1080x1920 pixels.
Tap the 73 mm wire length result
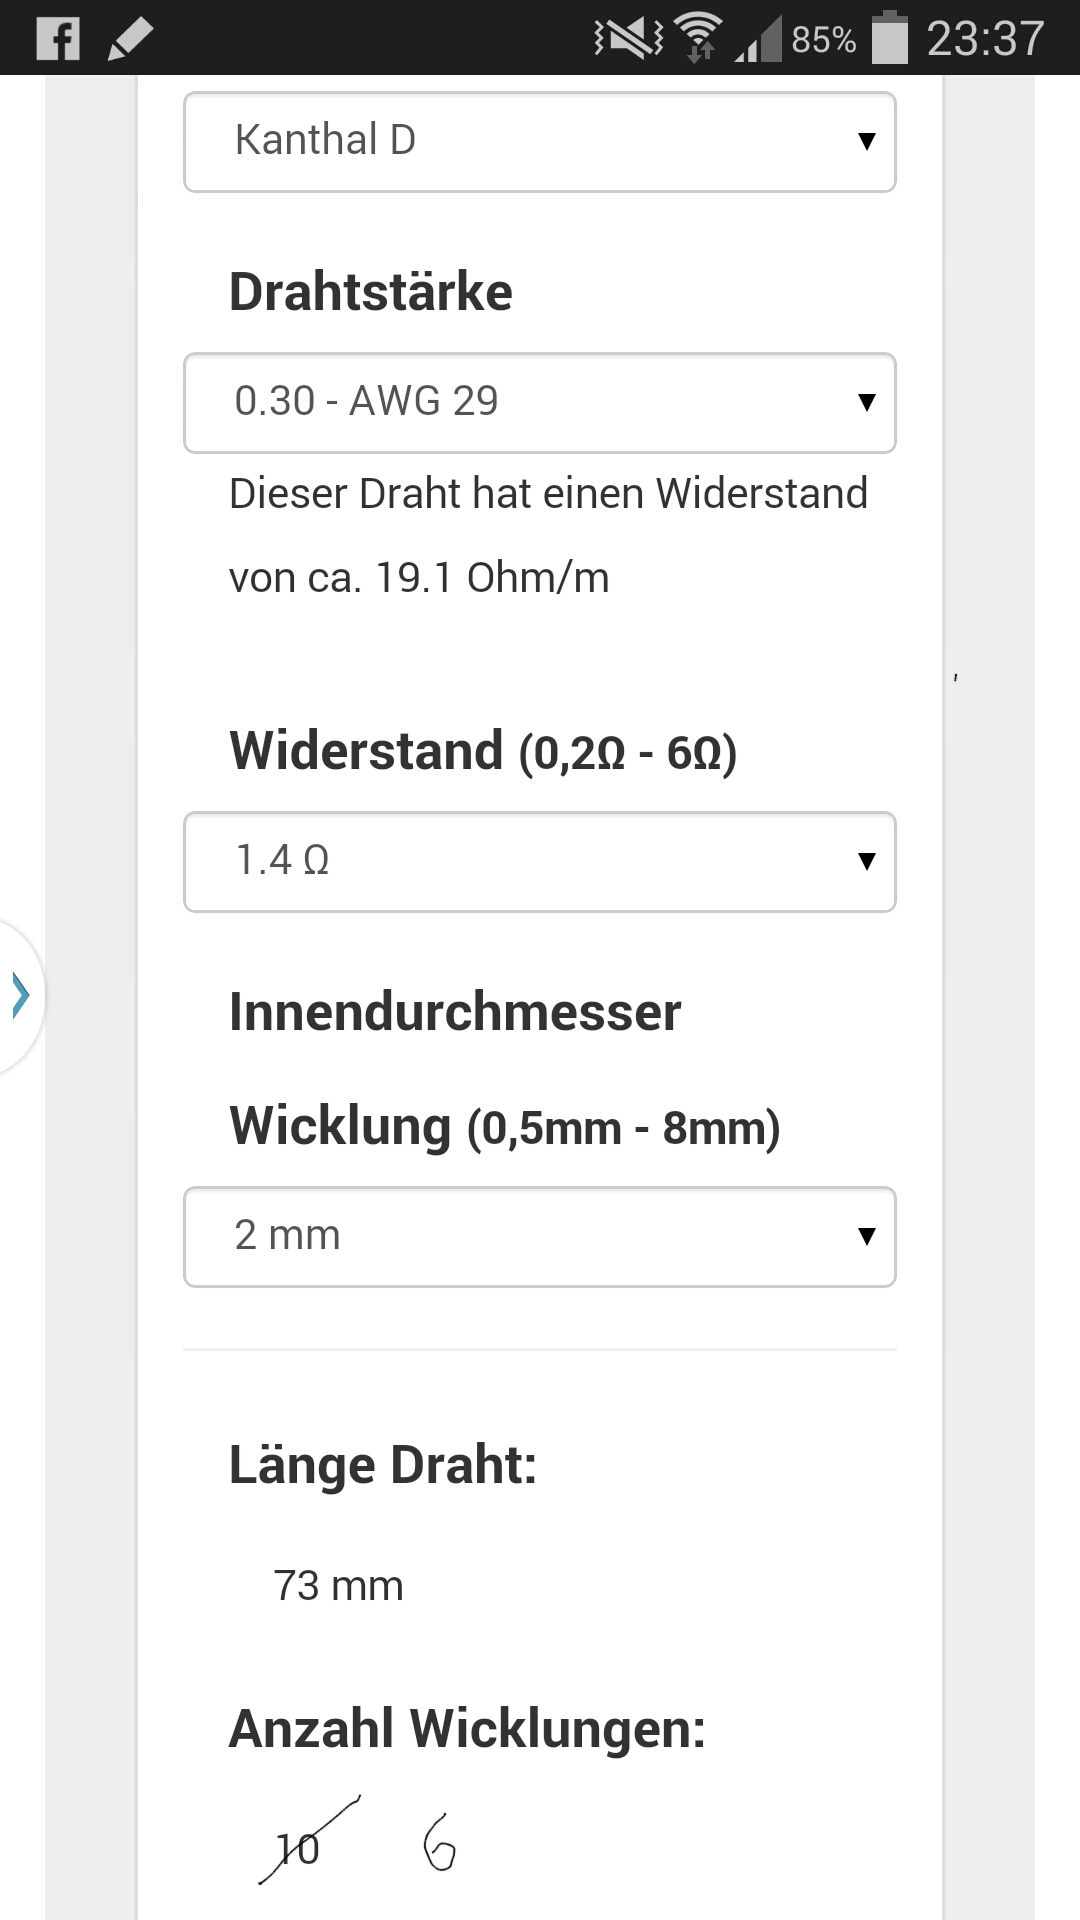pyautogui.click(x=338, y=1586)
